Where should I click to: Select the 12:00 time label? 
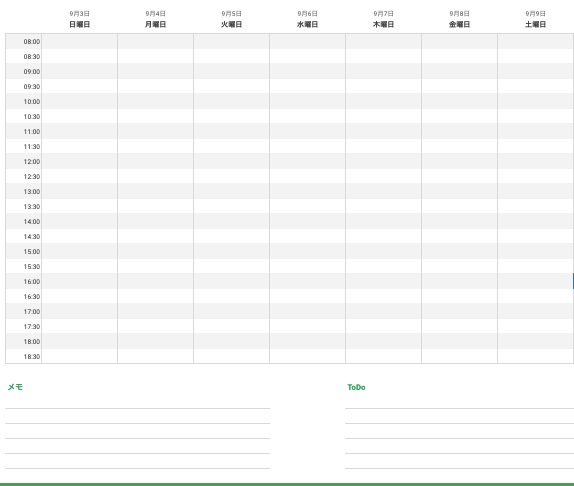click(x=32, y=162)
